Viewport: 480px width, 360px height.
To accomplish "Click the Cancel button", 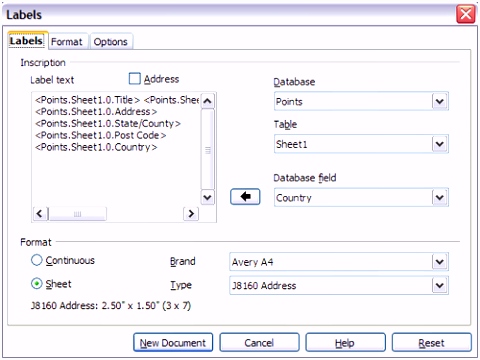I will pos(259,342).
